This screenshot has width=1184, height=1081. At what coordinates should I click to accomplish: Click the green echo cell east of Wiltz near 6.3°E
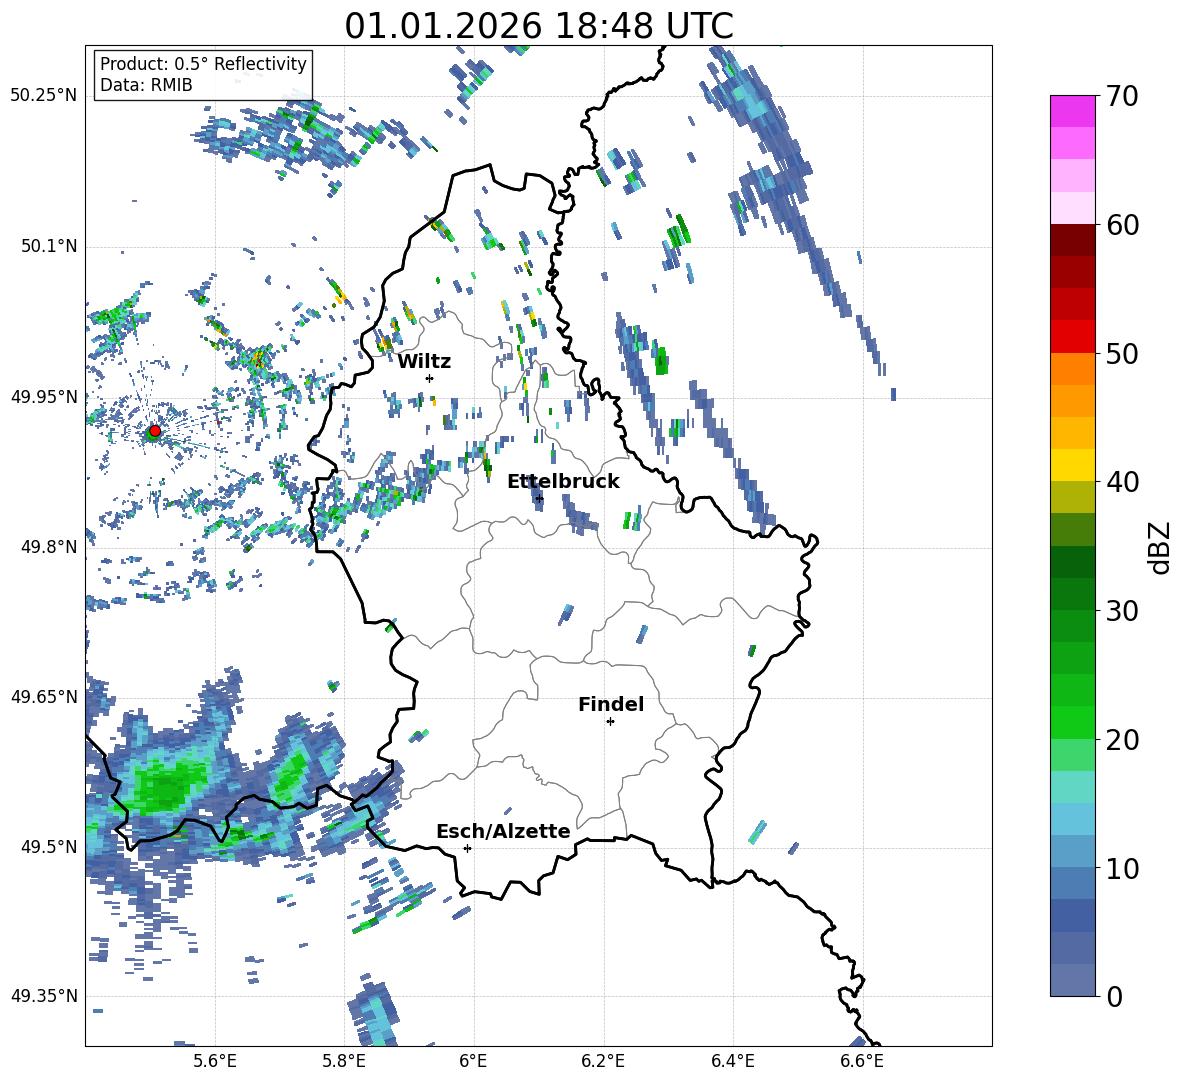pyautogui.click(x=661, y=361)
